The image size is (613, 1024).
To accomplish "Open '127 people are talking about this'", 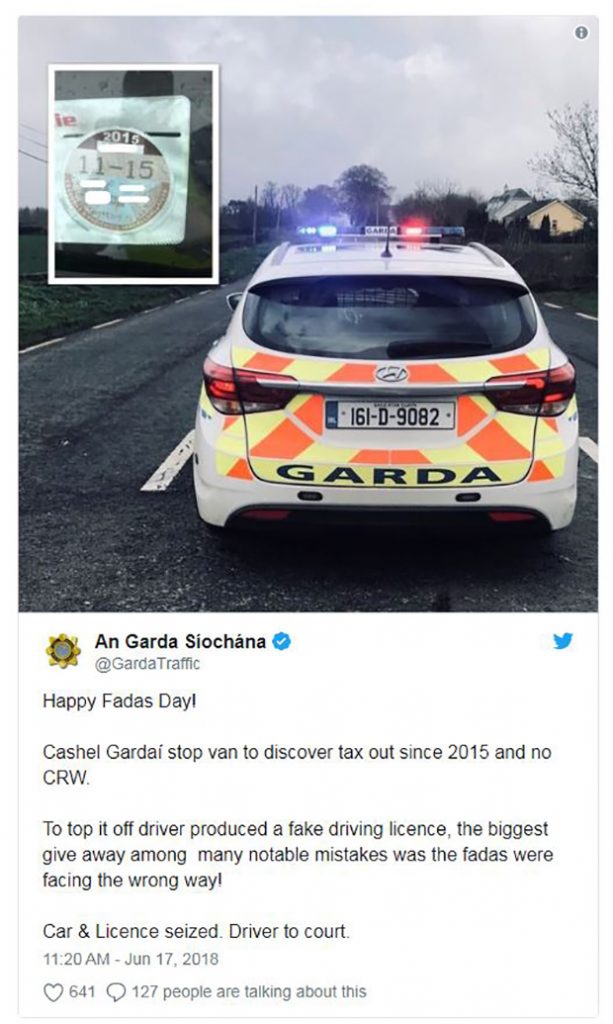I will click(x=249, y=992).
